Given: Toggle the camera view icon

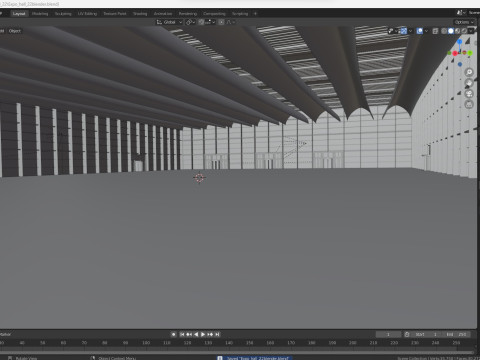Looking at the screenshot, I should click(469, 94).
